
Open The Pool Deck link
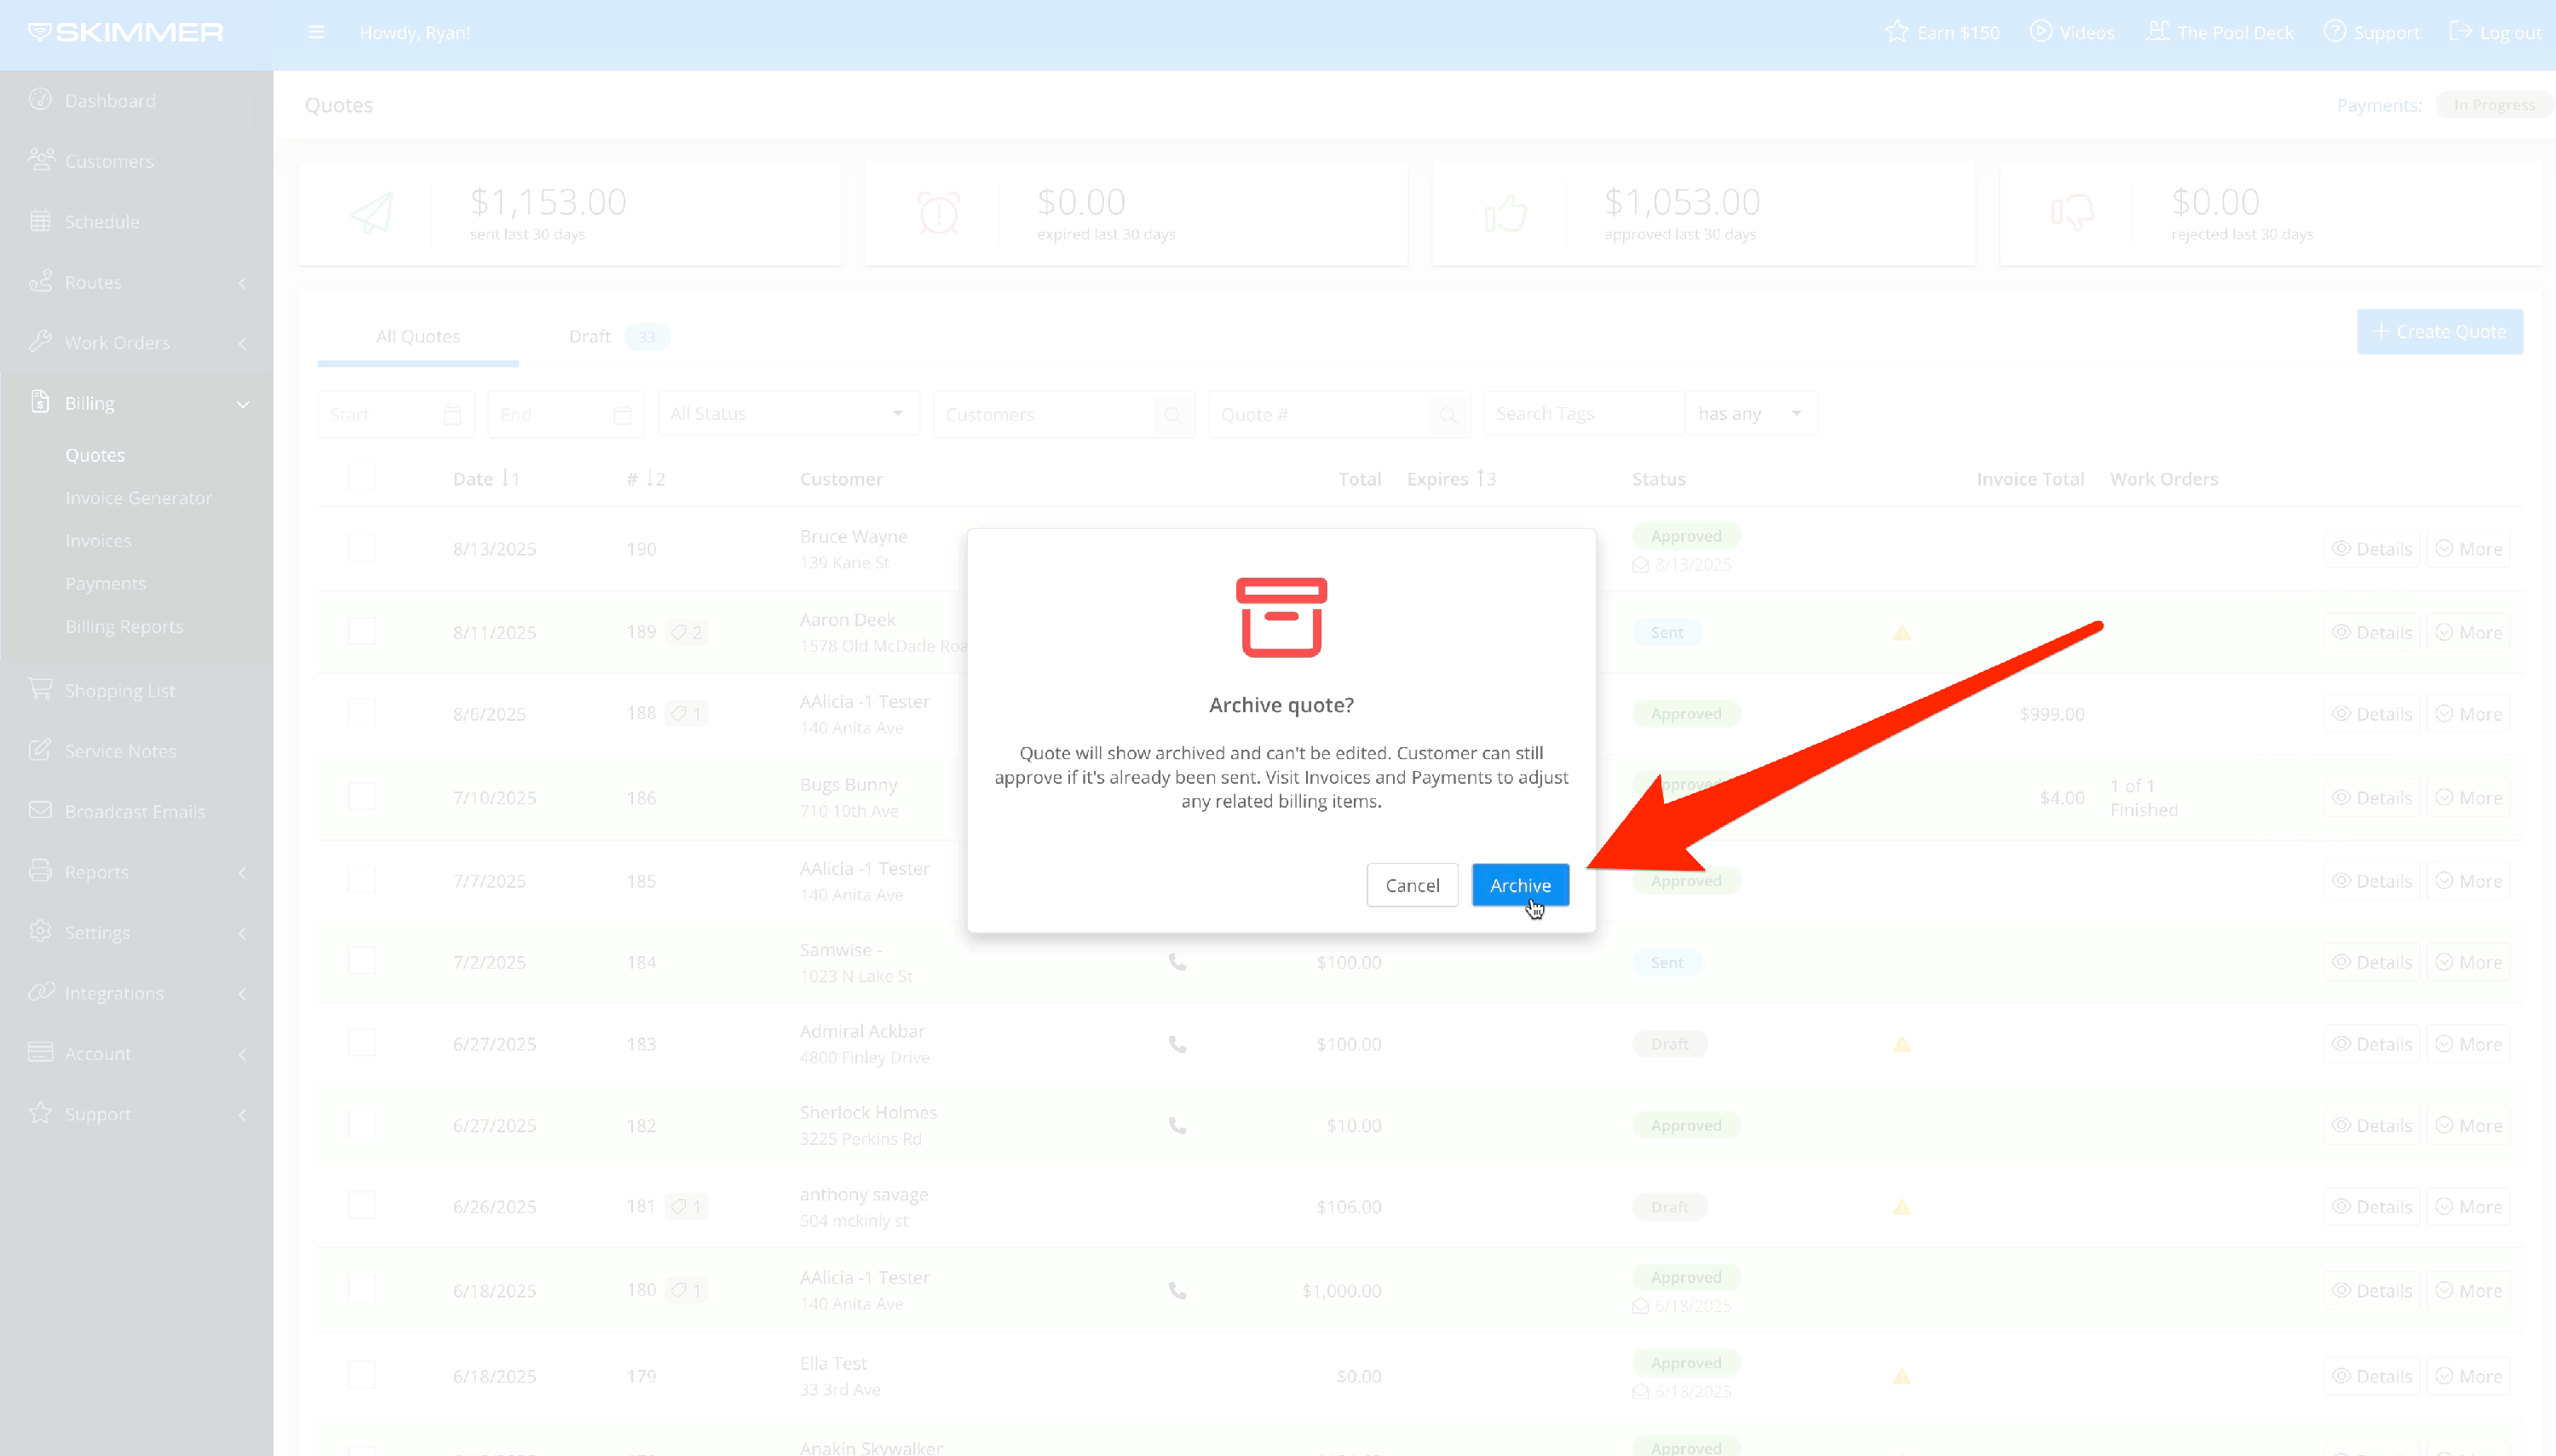pos(2220,32)
